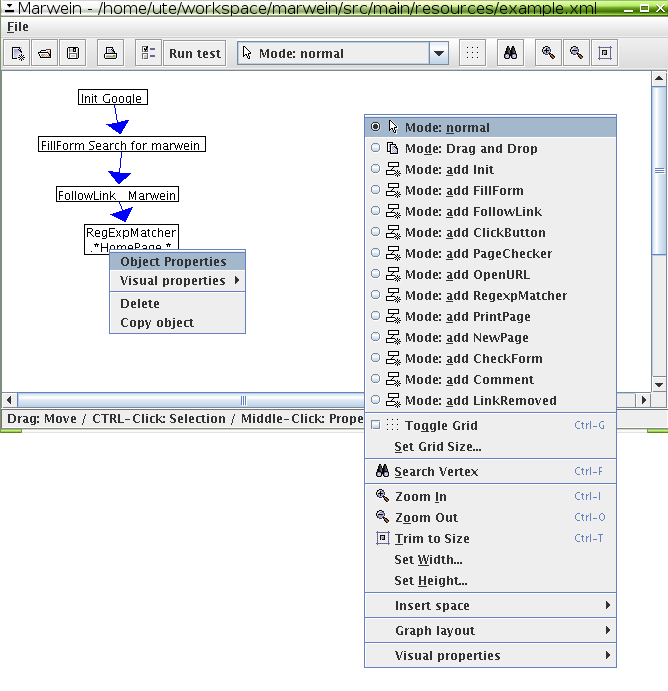
Task: Open the File menu
Action: (x=18, y=27)
